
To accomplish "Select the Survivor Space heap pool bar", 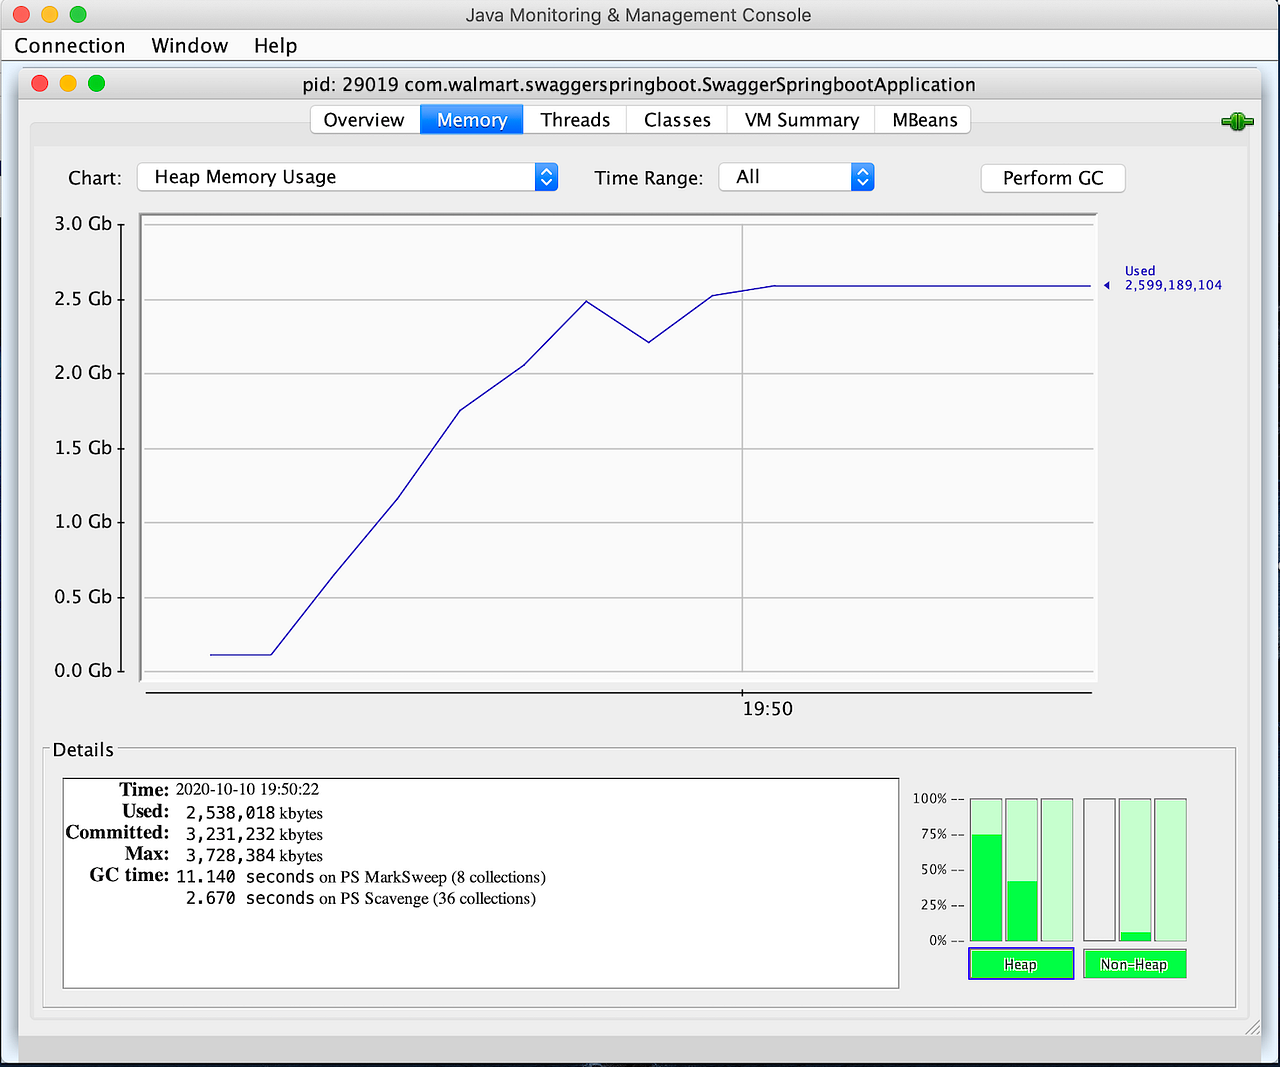I will click(1021, 870).
